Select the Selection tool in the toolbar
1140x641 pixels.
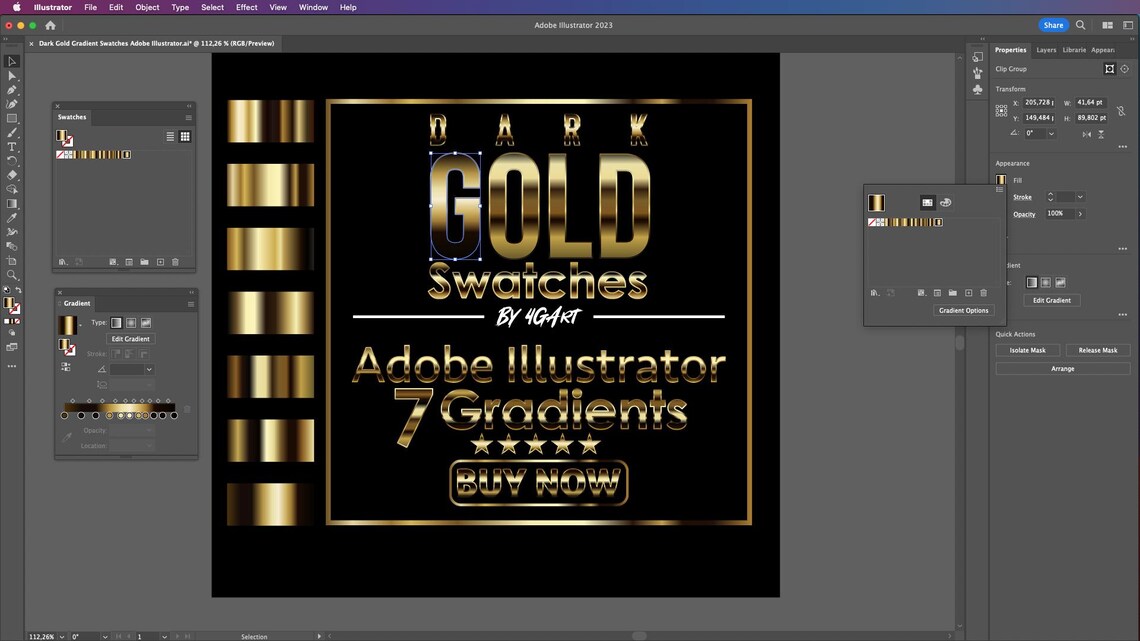tap(12, 61)
